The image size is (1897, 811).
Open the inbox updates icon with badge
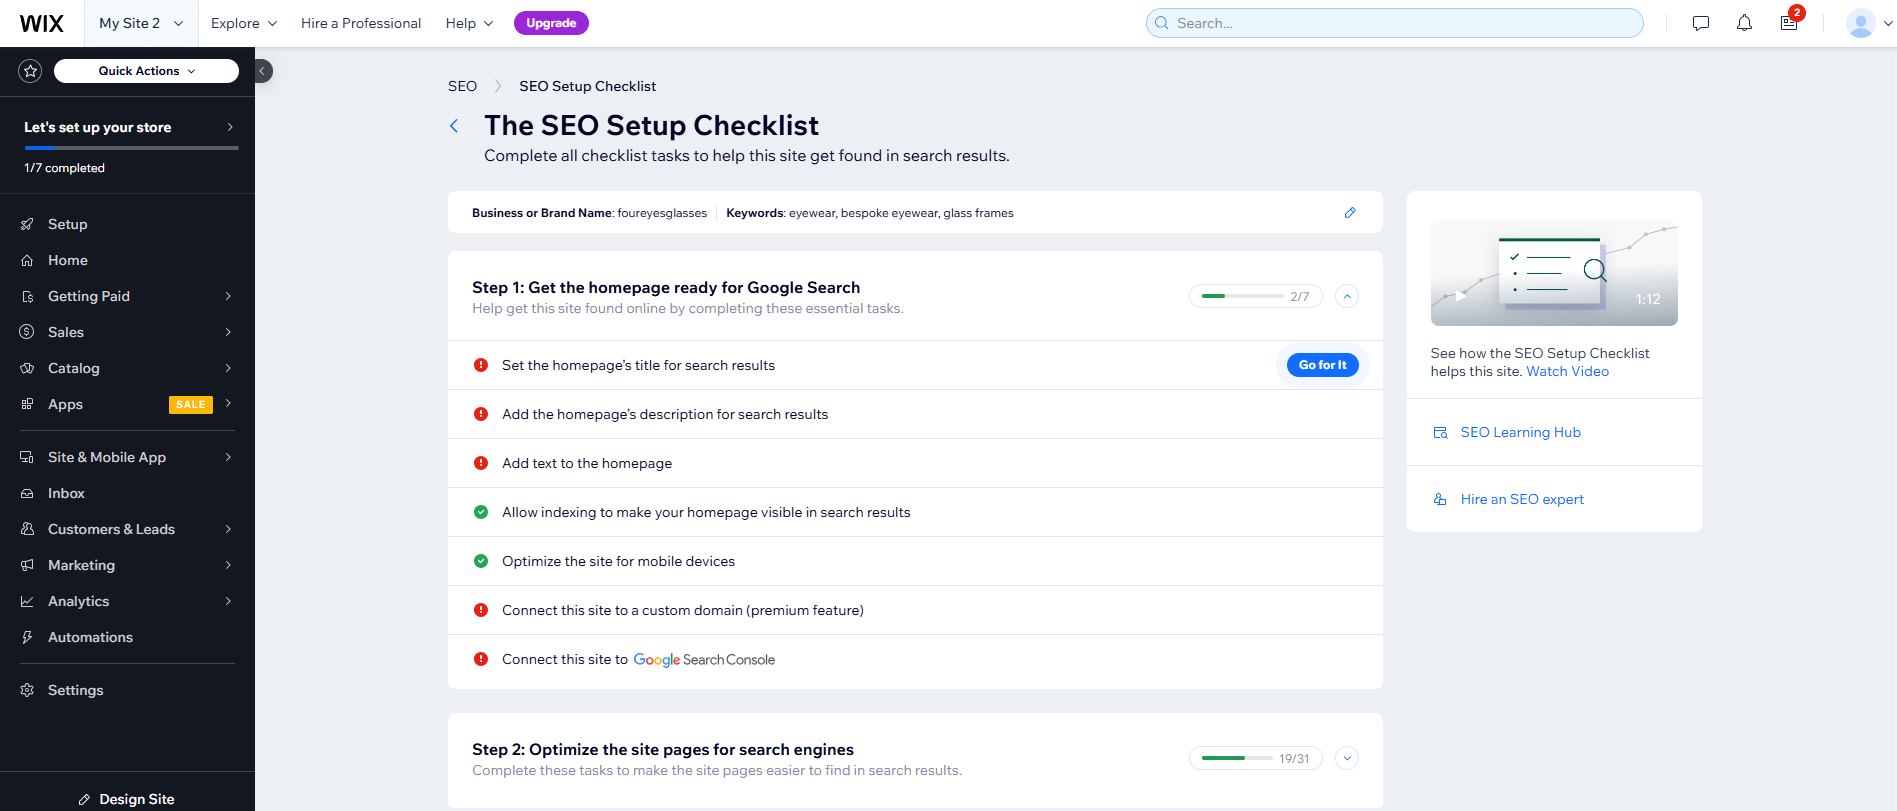tap(1790, 22)
